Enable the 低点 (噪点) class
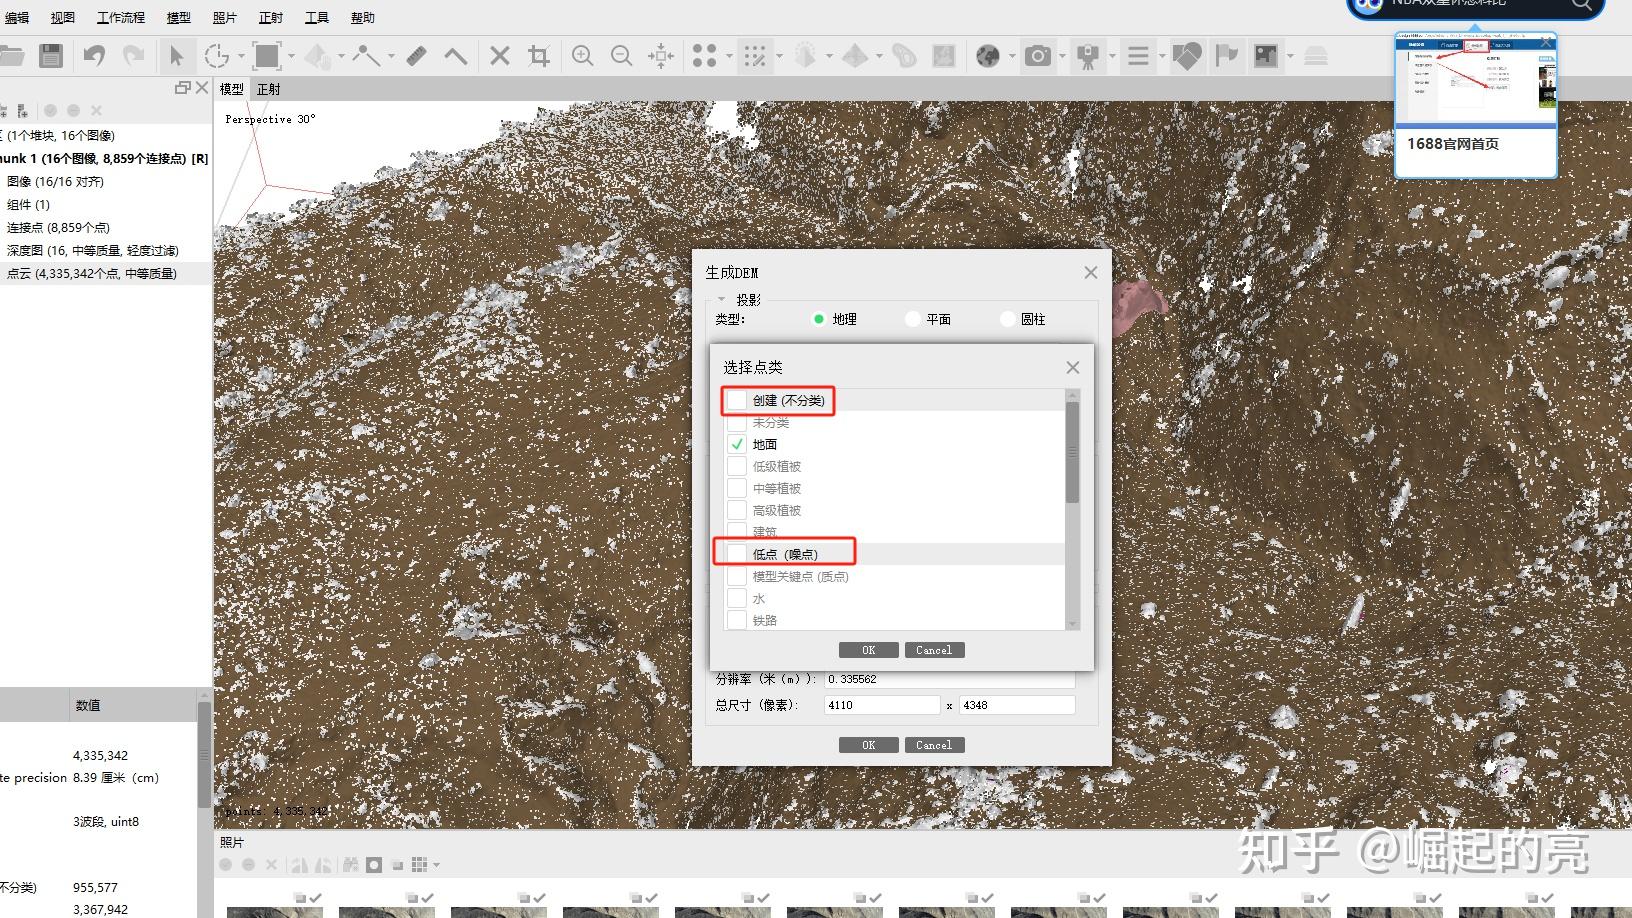 click(736, 553)
